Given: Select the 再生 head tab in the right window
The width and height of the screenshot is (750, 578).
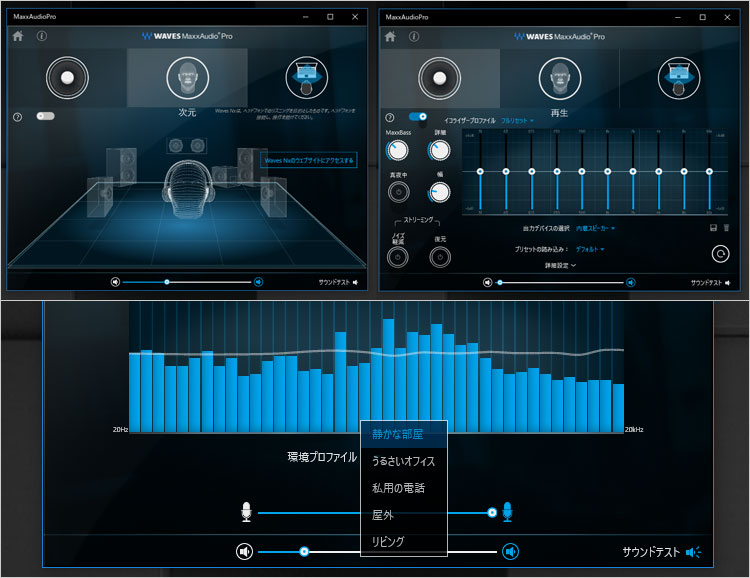Looking at the screenshot, I should click(559, 79).
